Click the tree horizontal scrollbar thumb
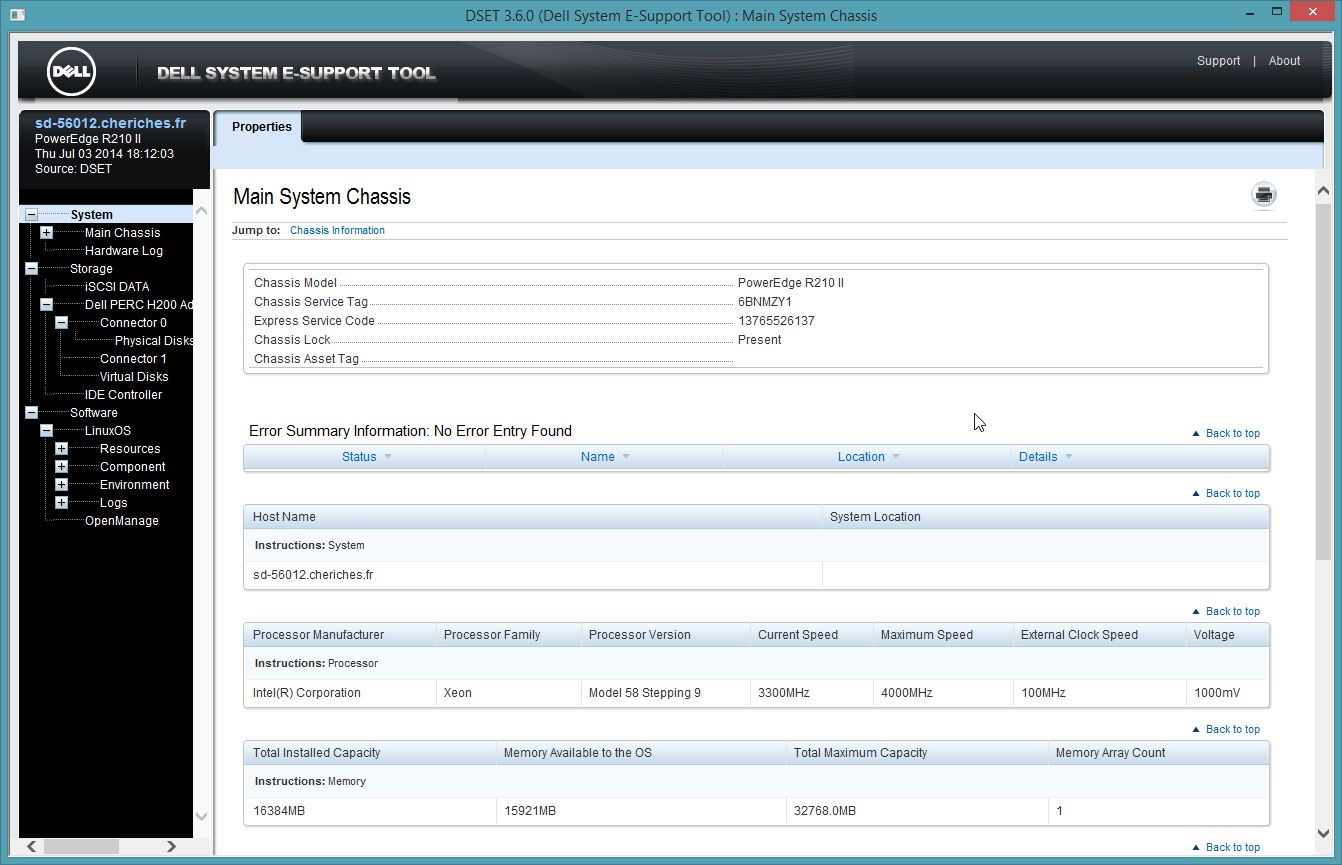 [81, 846]
